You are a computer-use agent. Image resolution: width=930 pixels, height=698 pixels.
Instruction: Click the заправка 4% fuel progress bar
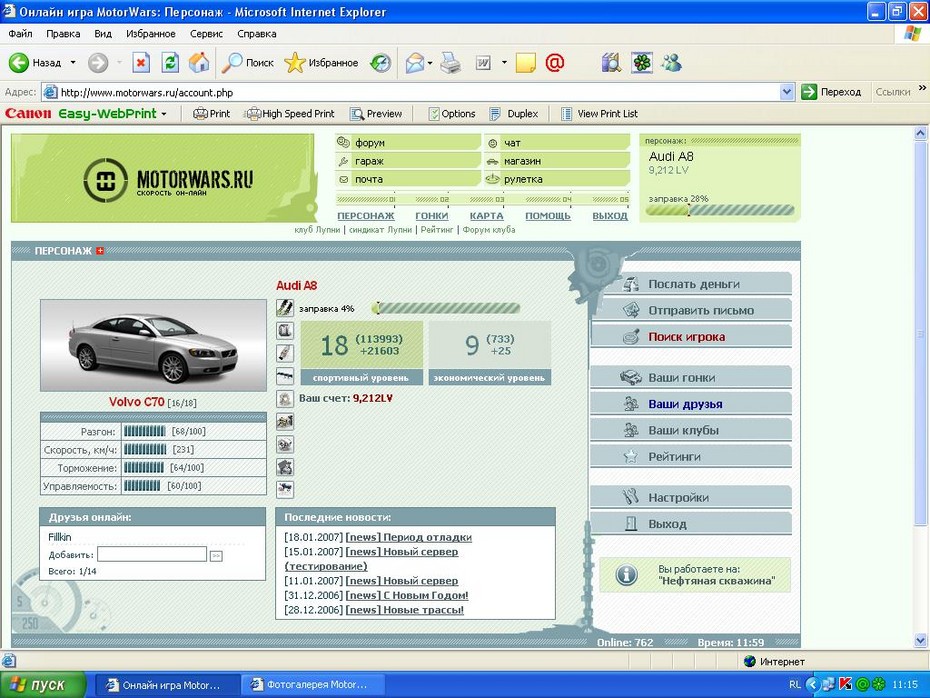point(447,309)
